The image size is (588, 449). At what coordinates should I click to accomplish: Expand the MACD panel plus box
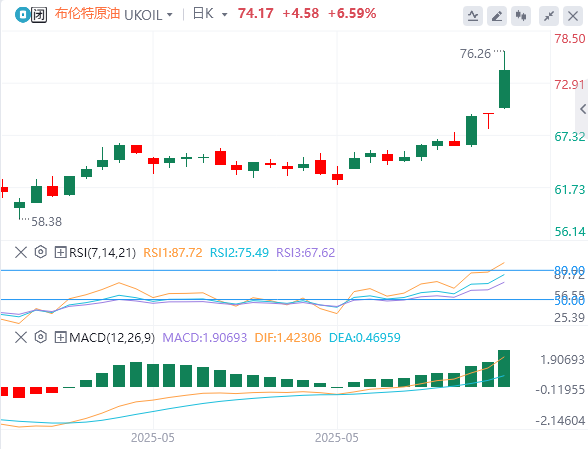[60, 337]
